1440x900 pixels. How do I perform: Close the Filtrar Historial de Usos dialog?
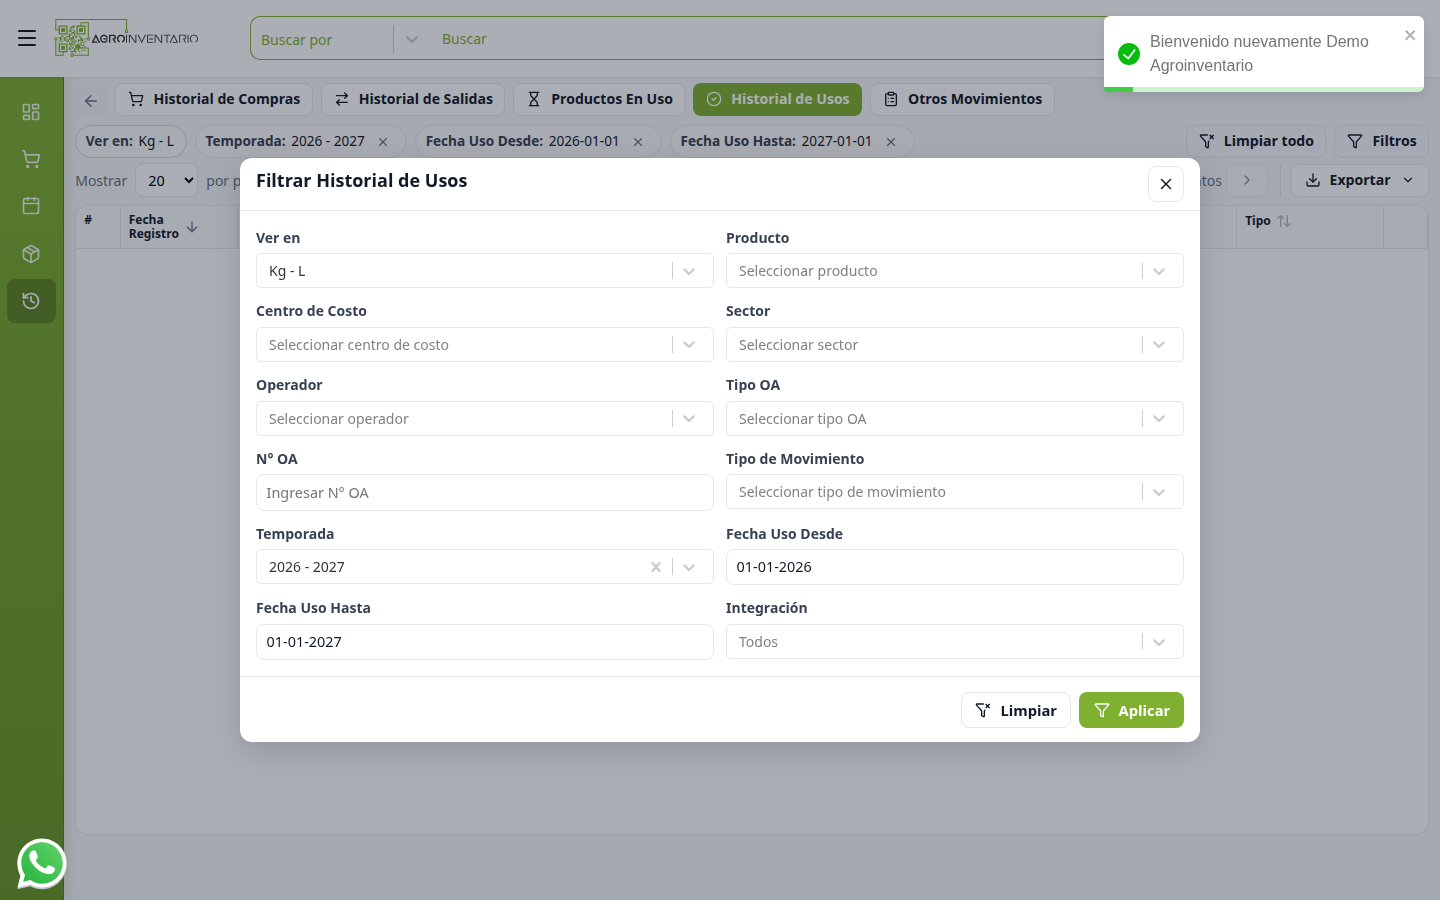coord(1166,184)
